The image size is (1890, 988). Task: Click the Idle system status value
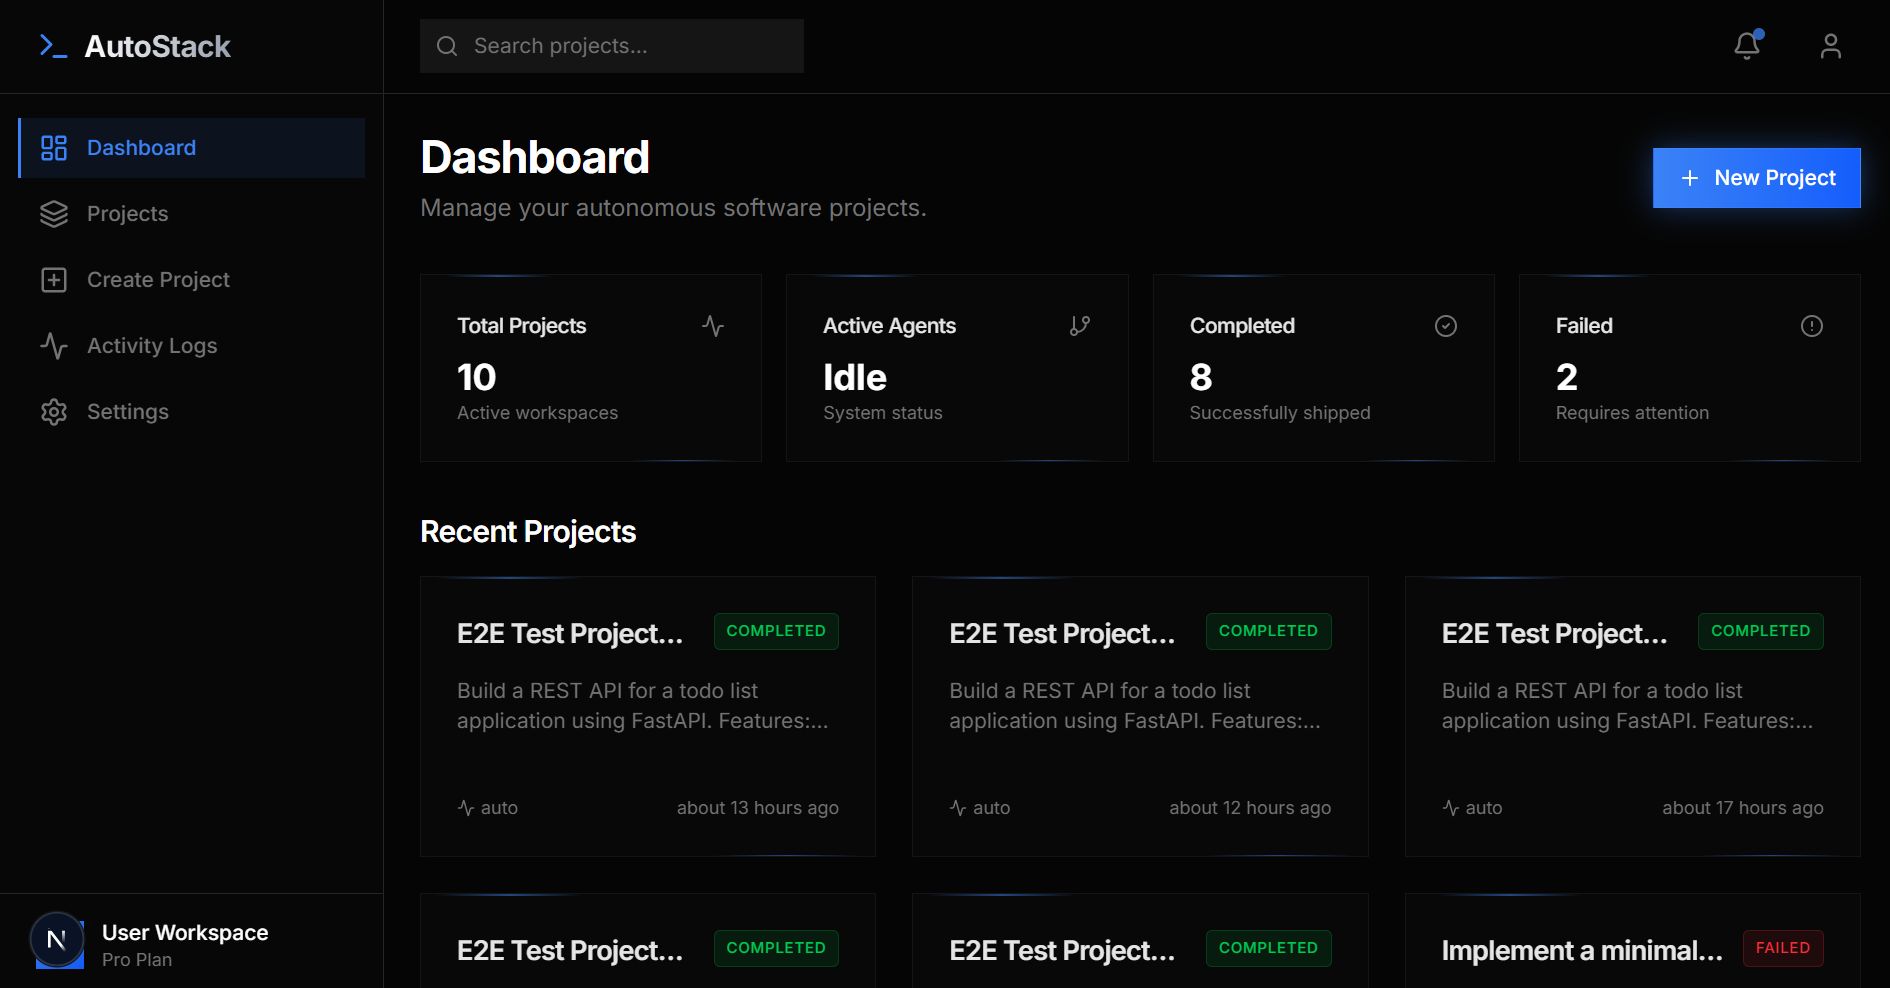point(855,377)
